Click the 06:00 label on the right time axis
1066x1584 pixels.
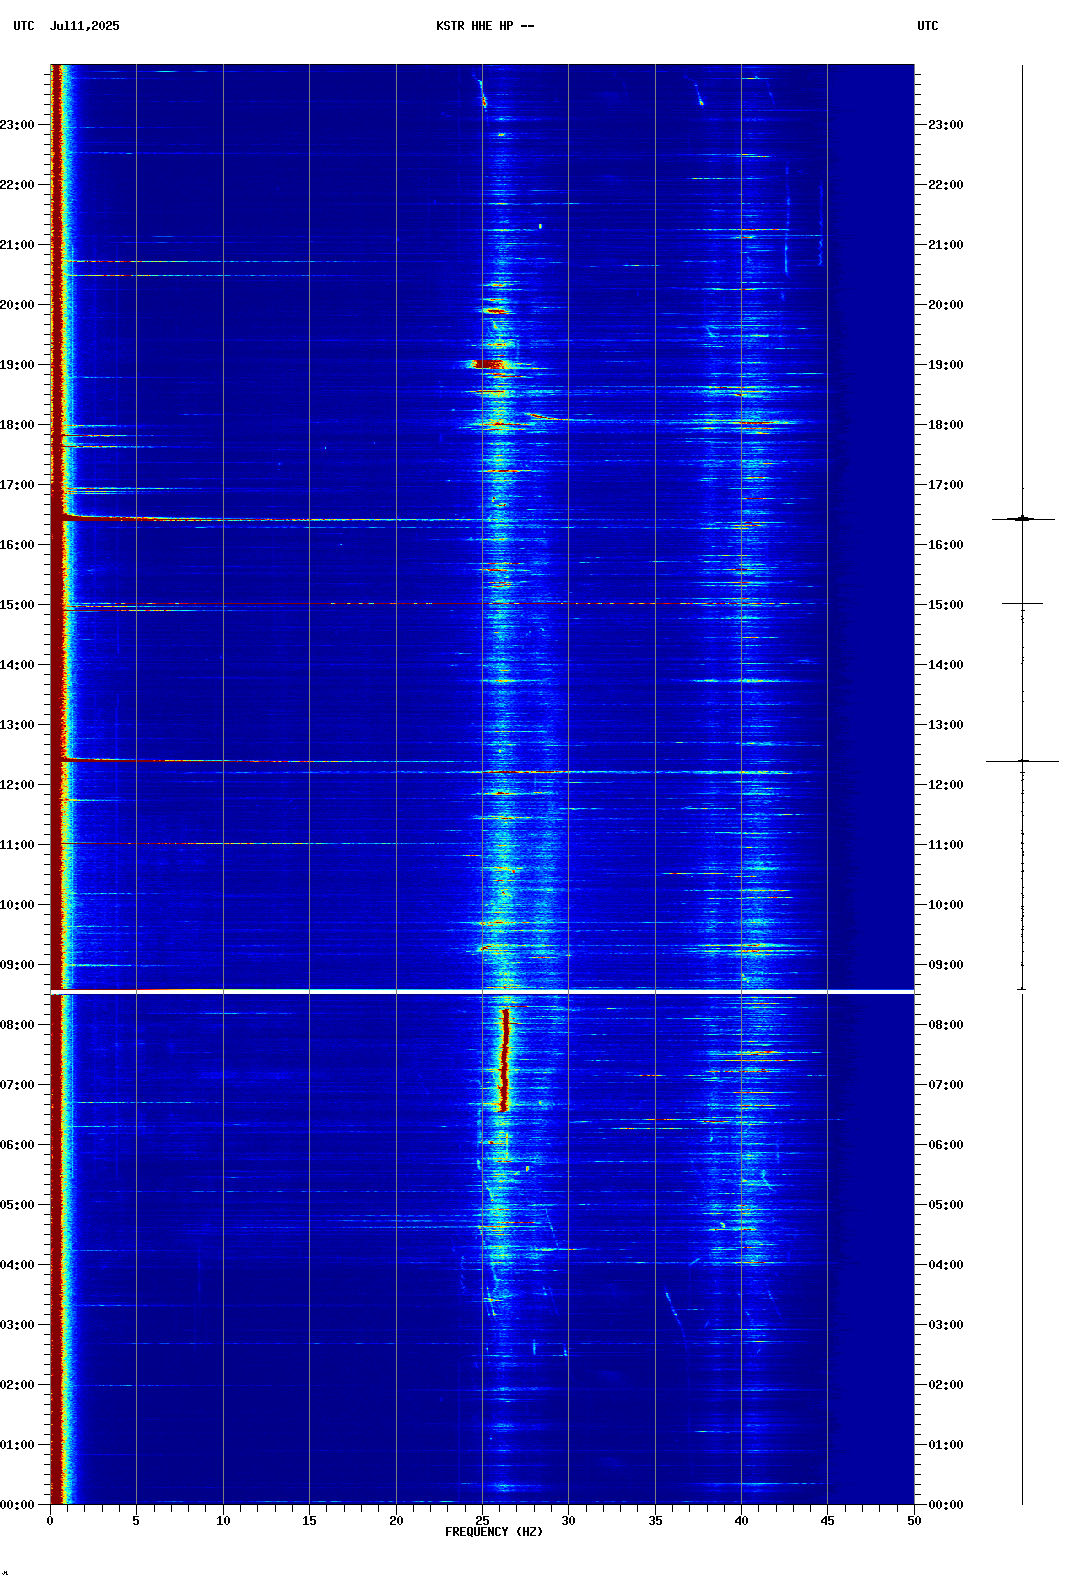coord(946,1145)
